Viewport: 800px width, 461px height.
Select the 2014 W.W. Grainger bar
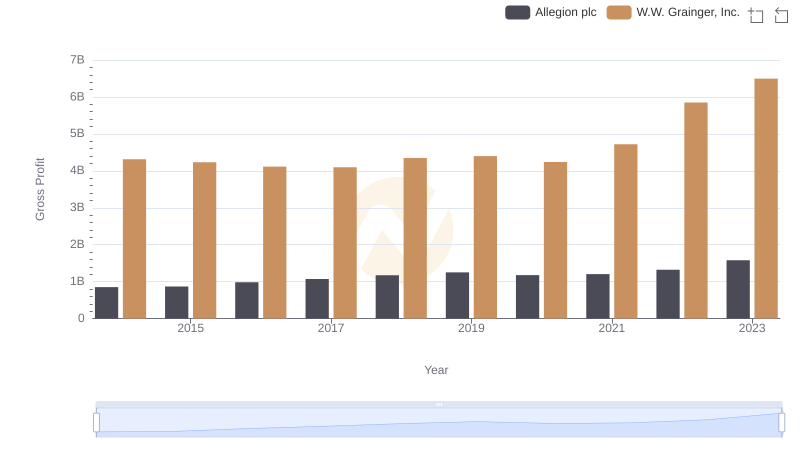(x=134, y=239)
